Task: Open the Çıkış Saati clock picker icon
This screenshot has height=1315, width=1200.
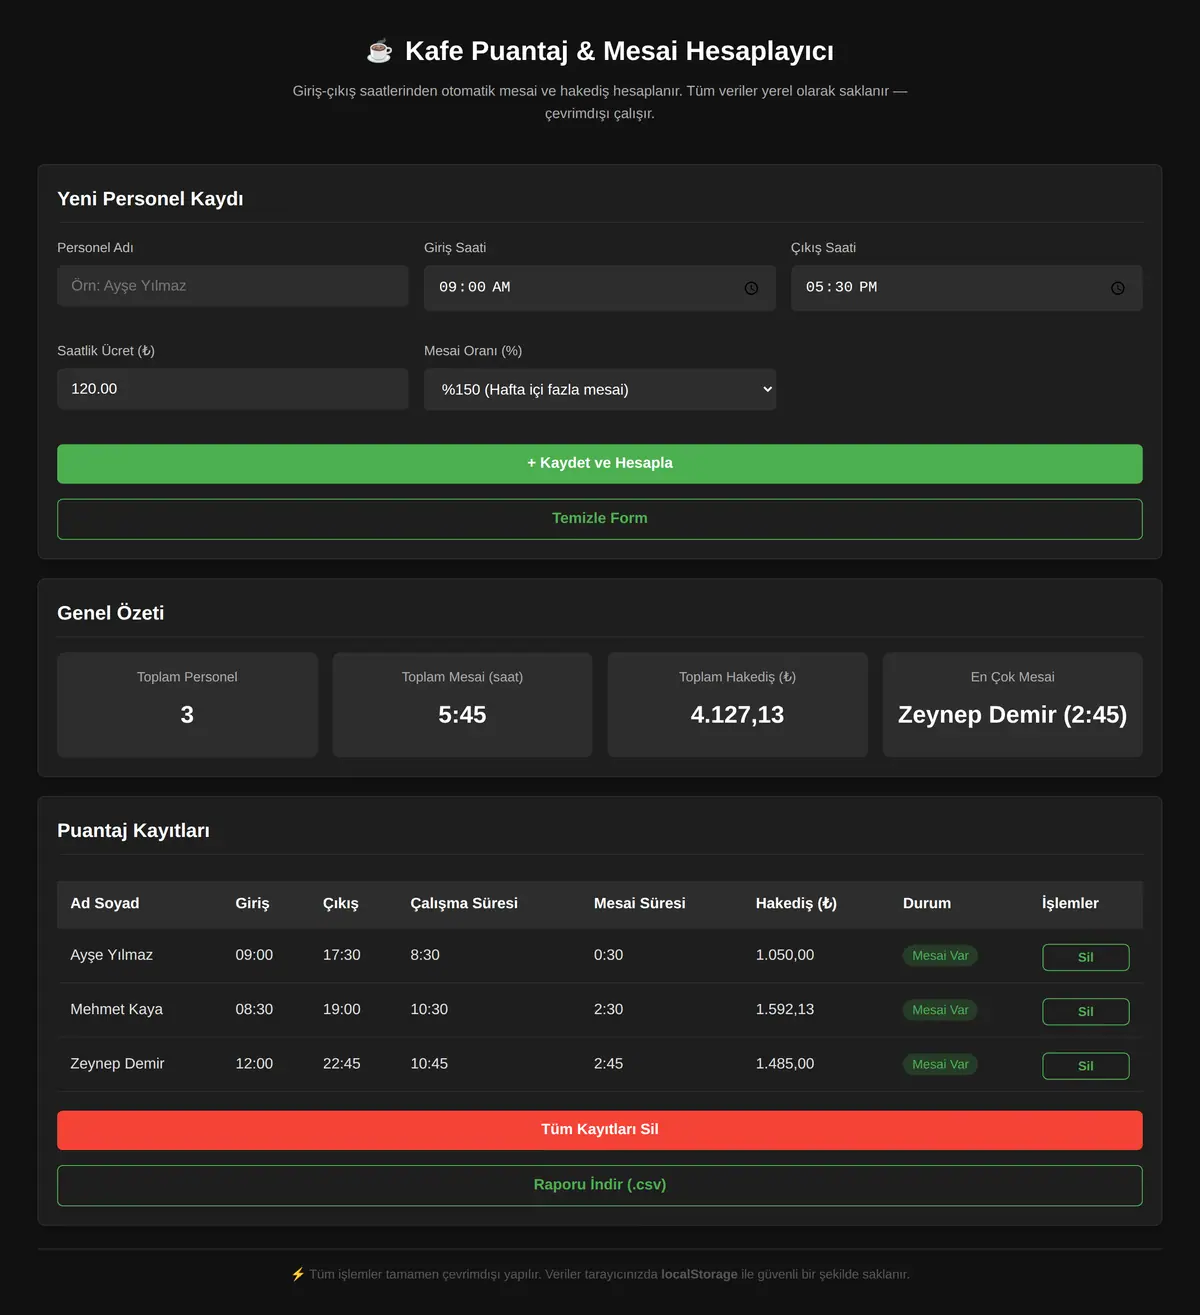Action: click(x=1118, y=288)
